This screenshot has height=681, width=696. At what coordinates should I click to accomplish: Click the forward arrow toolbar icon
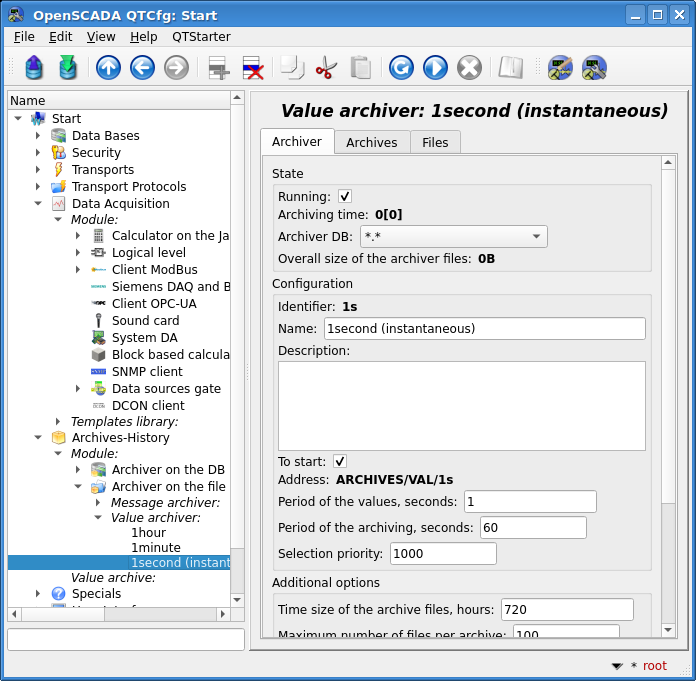[x=177, y=68]
